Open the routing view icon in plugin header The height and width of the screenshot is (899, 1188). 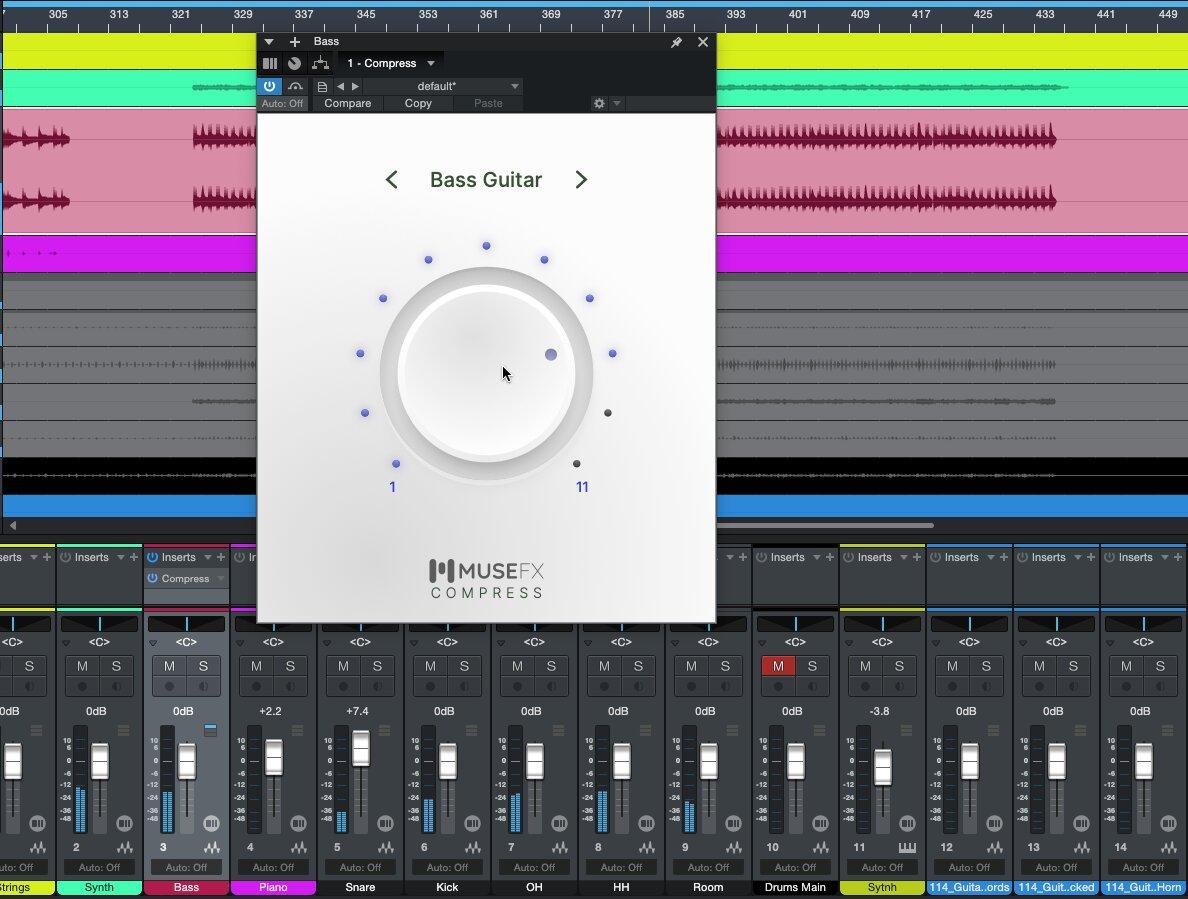pyautogui.click(x=320, y=64)
